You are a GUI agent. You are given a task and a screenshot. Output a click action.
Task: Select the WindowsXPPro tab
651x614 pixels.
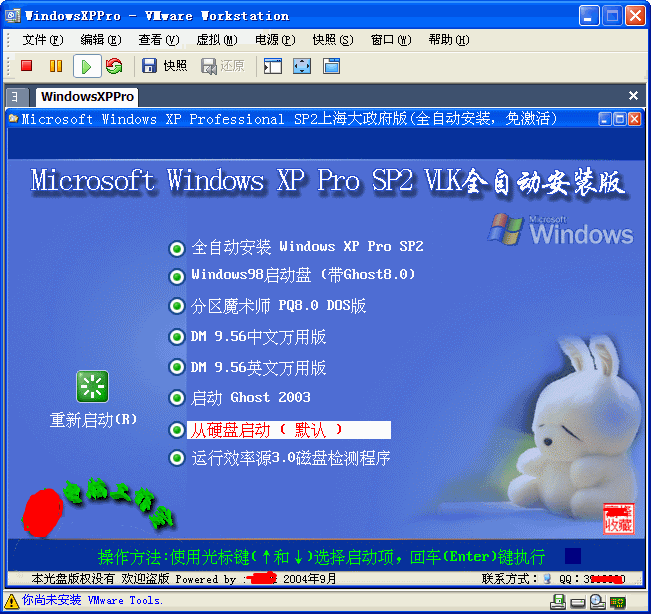pyautogui.click(x=87, y=97)
